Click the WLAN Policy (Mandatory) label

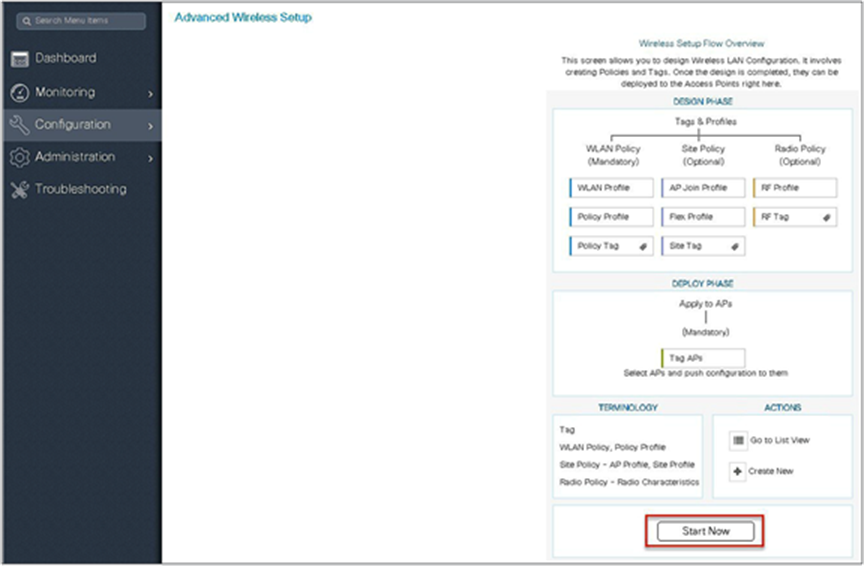(613, 155)
